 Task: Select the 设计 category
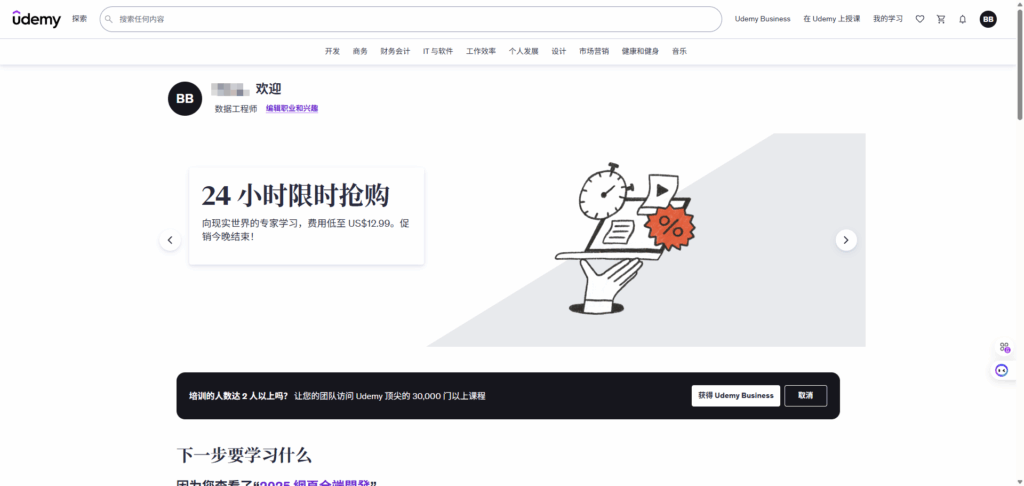pyautogui.click(x=558, y=51)
